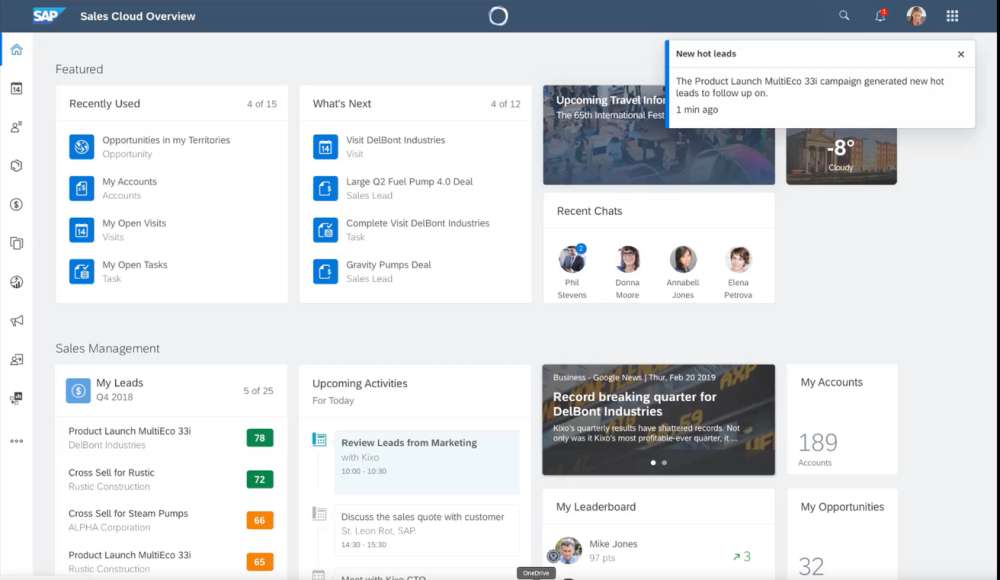This screenshot has width=1000, height=580.
Task: Open the globe icon in the left sidebar
Action: pos(17,282)
